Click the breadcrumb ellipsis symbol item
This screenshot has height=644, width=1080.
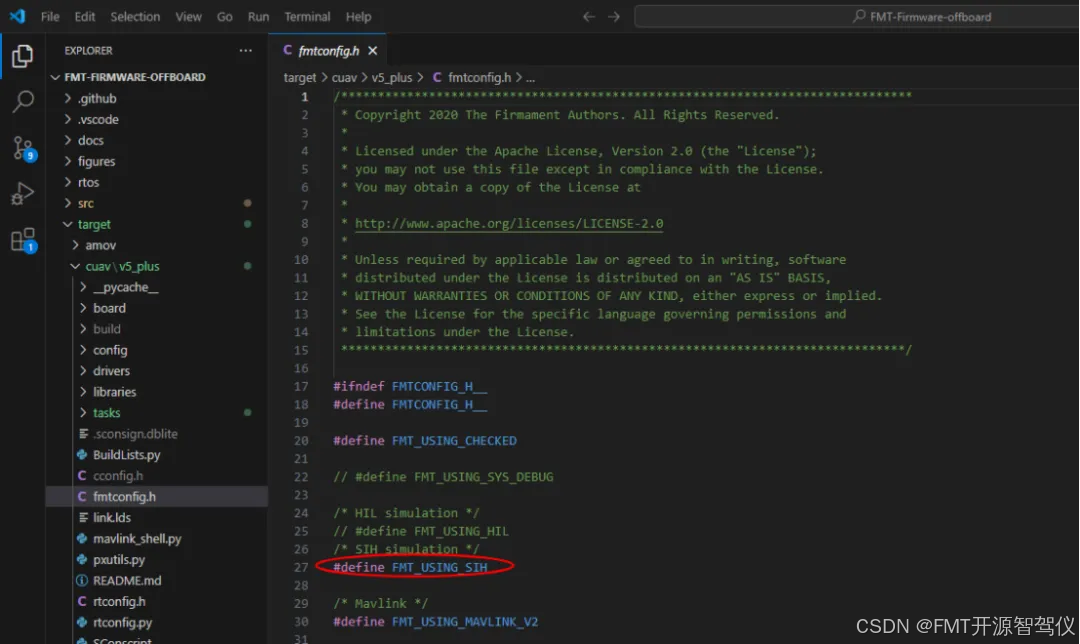pos(530,78)
